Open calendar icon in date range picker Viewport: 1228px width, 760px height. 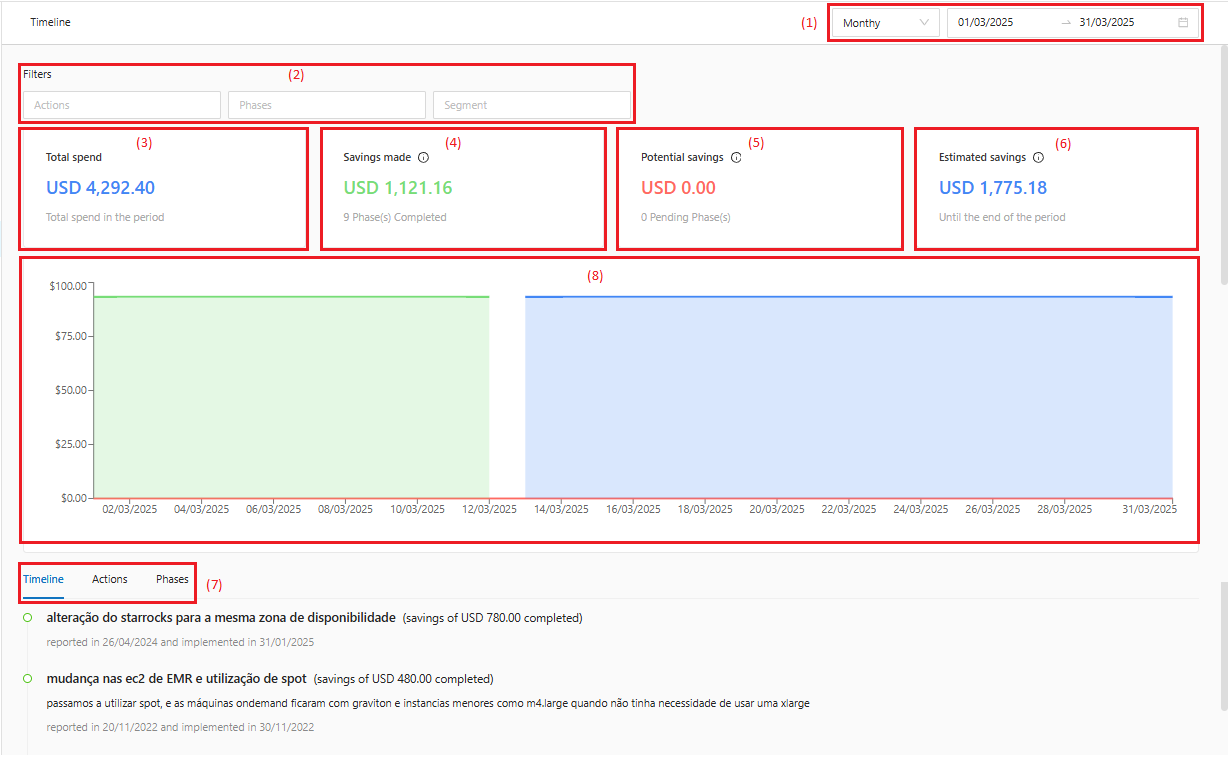tap(1183, 23)
